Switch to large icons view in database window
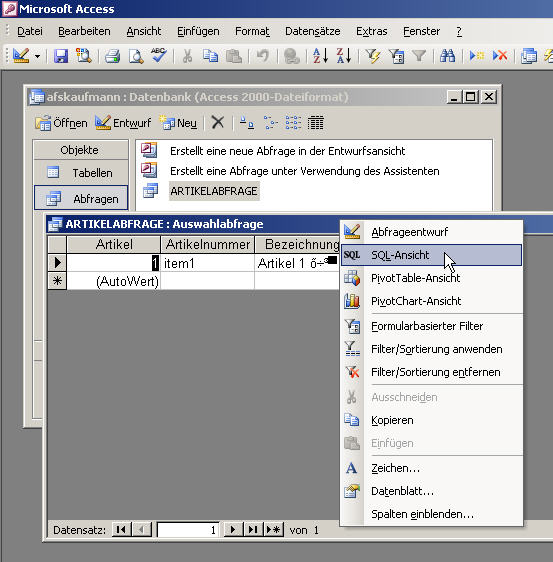 pyautogui.click(x=247, y=123)
